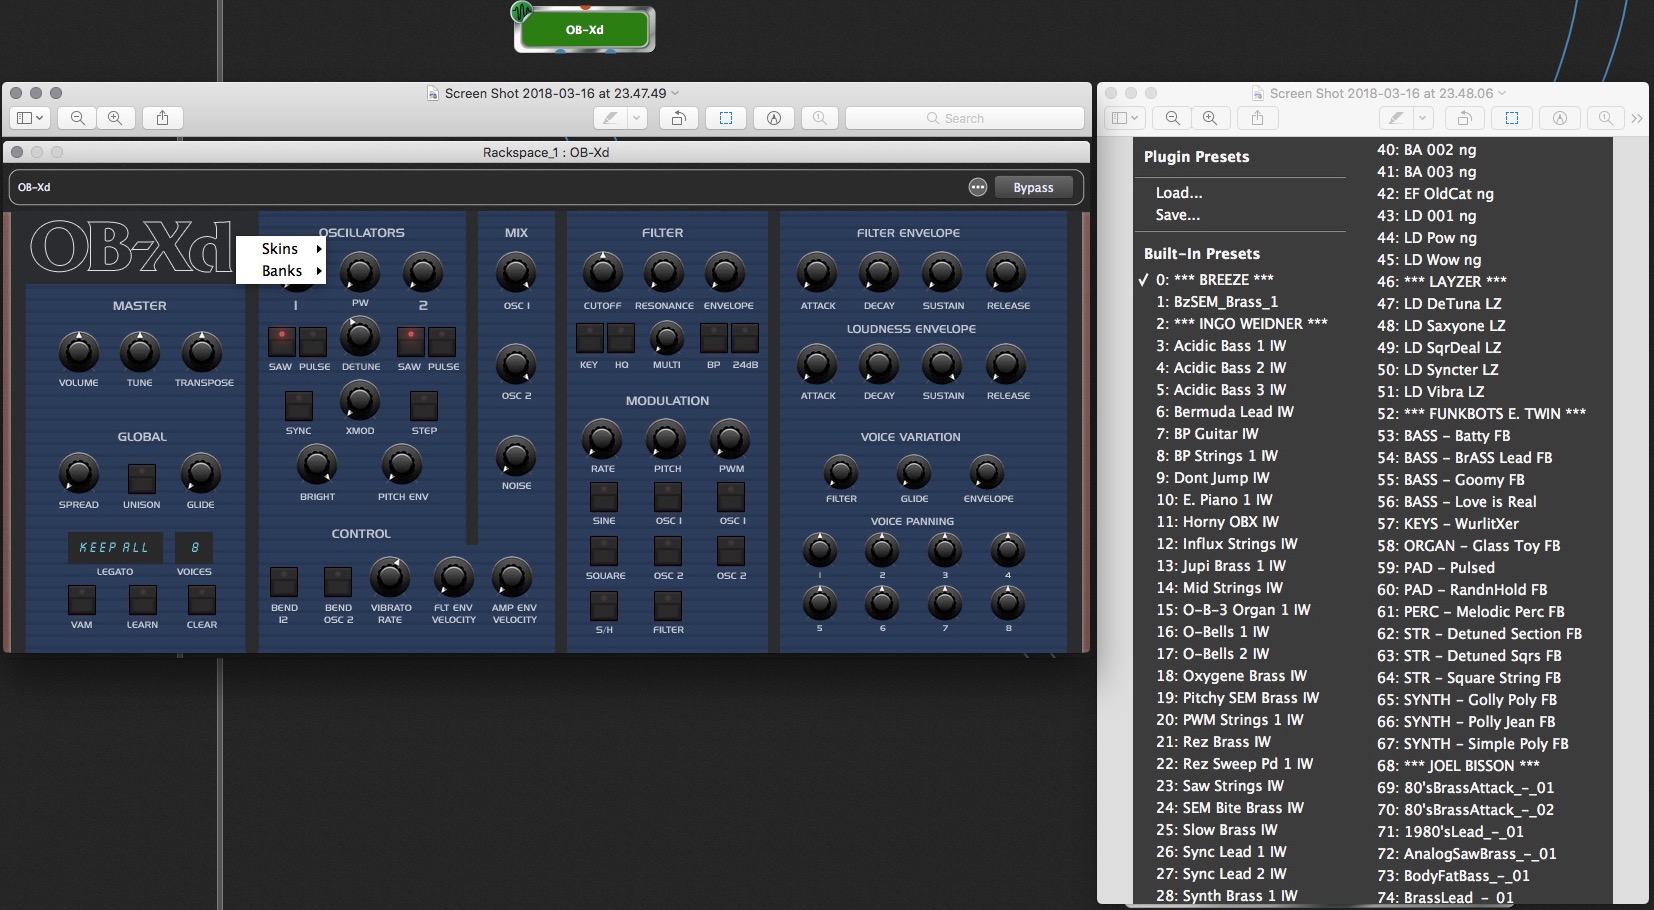Open the LEGATO mode selector KEEP ALL
Image resolution: width=1654 pixels, height=910 pixels.
(x=114, y=547)
